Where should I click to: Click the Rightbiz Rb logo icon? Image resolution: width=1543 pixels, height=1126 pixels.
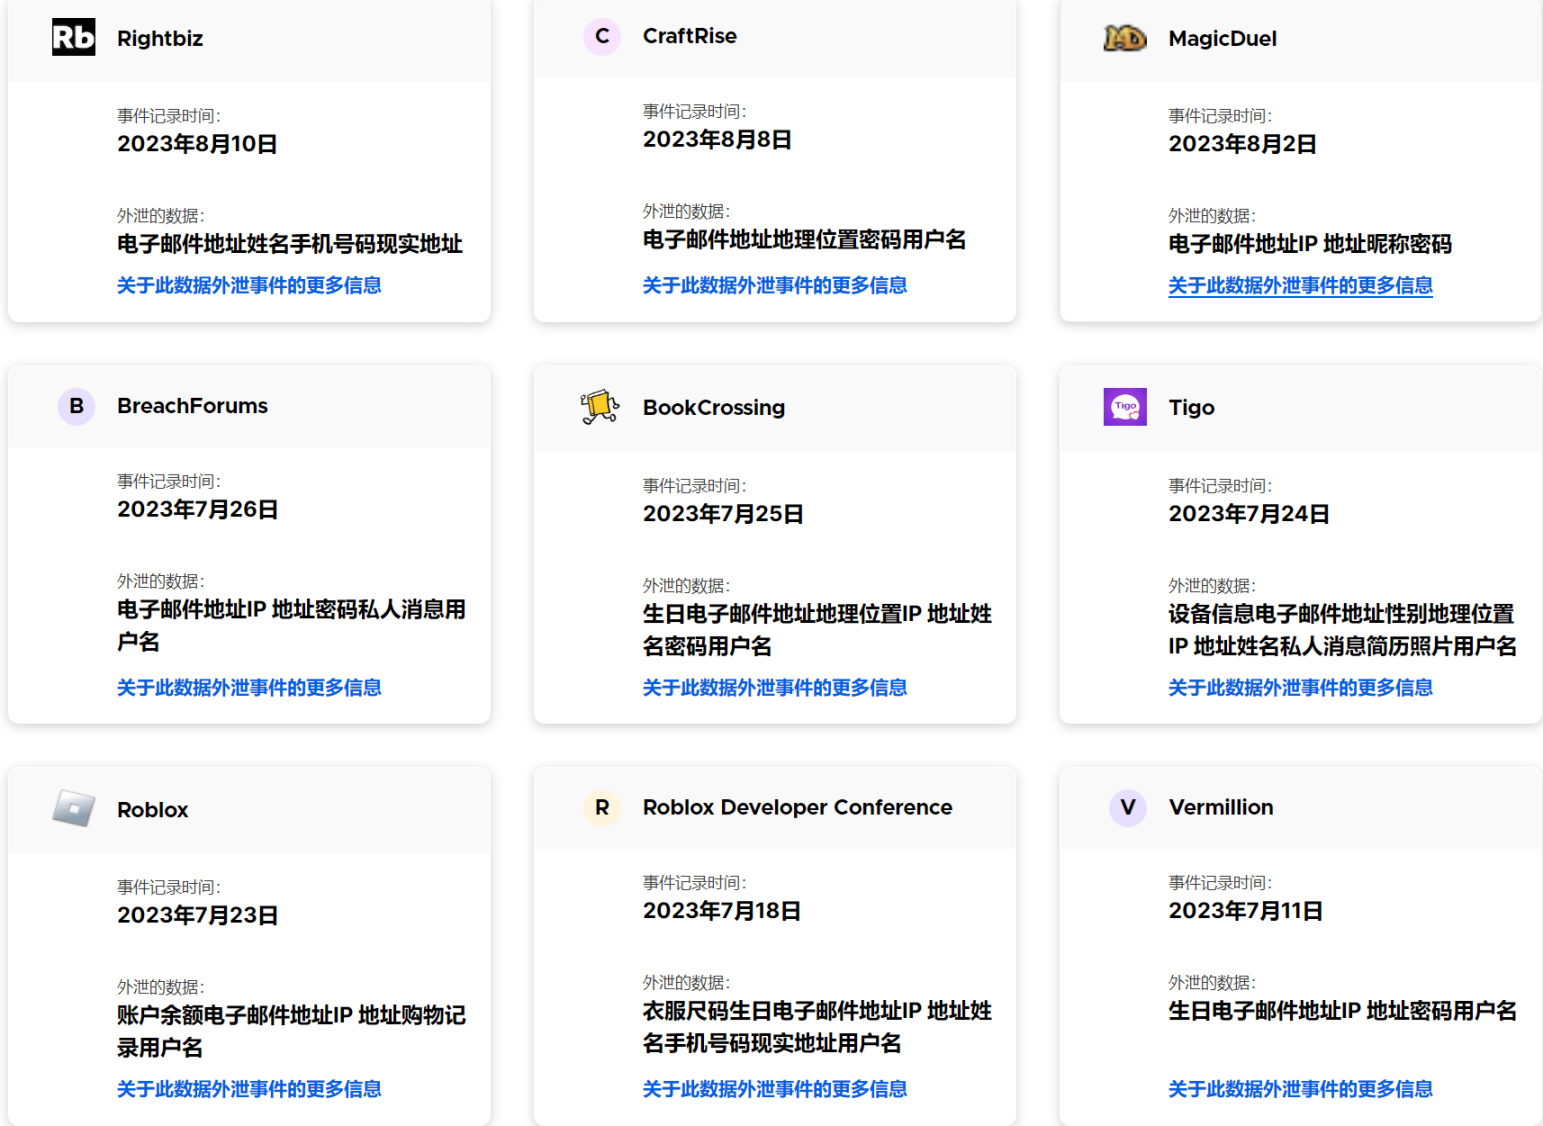coord(74,37)
